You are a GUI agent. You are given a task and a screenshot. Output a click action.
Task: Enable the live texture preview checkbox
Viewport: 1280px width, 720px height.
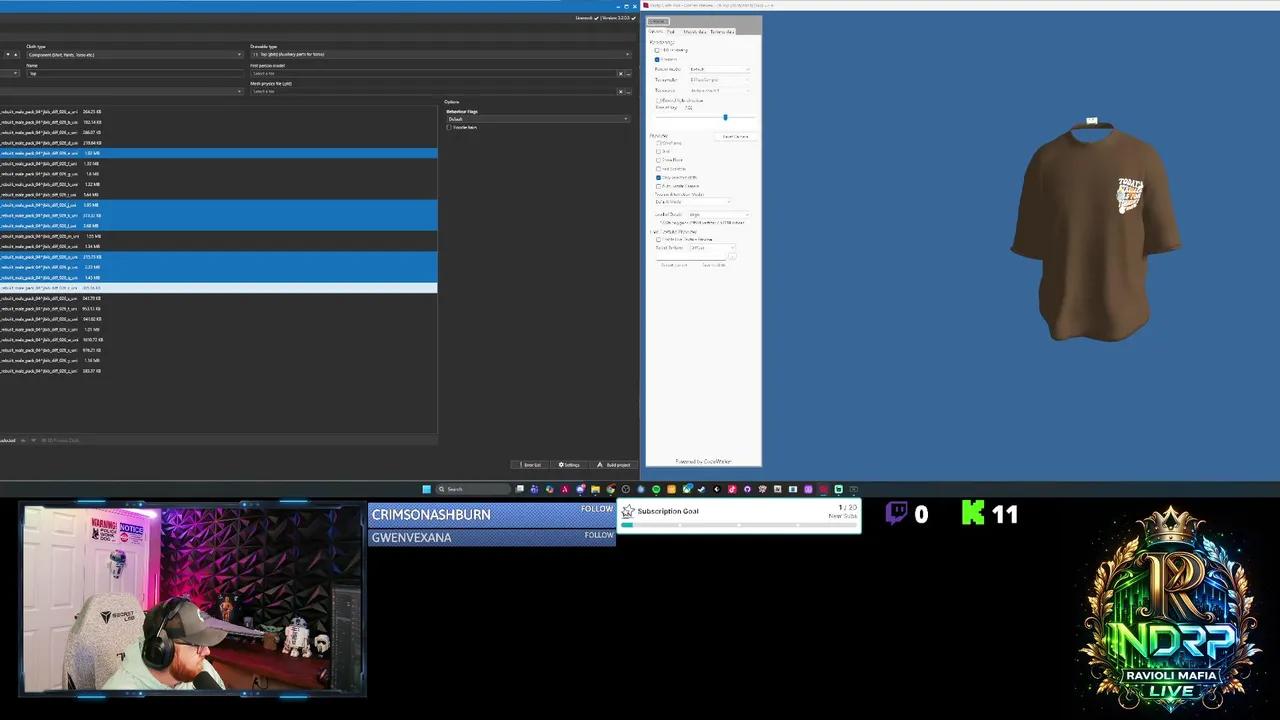point(658,239)
